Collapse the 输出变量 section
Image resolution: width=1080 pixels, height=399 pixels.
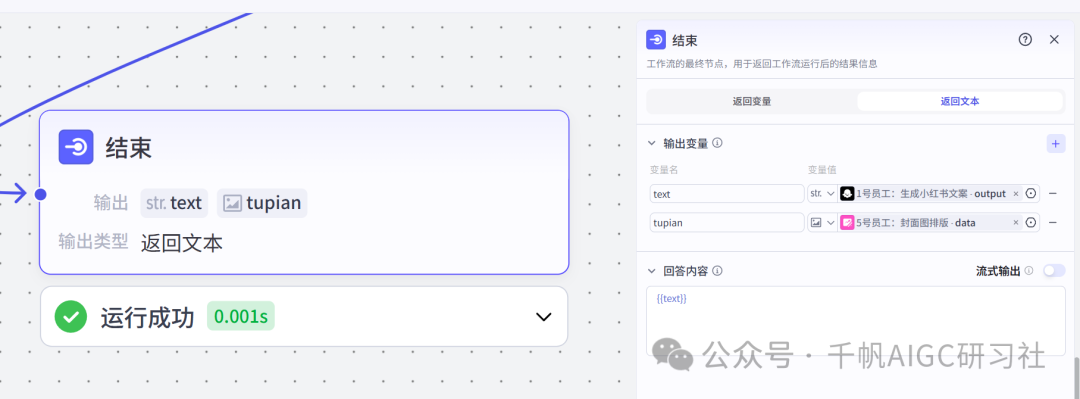pyautogui.click(x=652, y=143)
